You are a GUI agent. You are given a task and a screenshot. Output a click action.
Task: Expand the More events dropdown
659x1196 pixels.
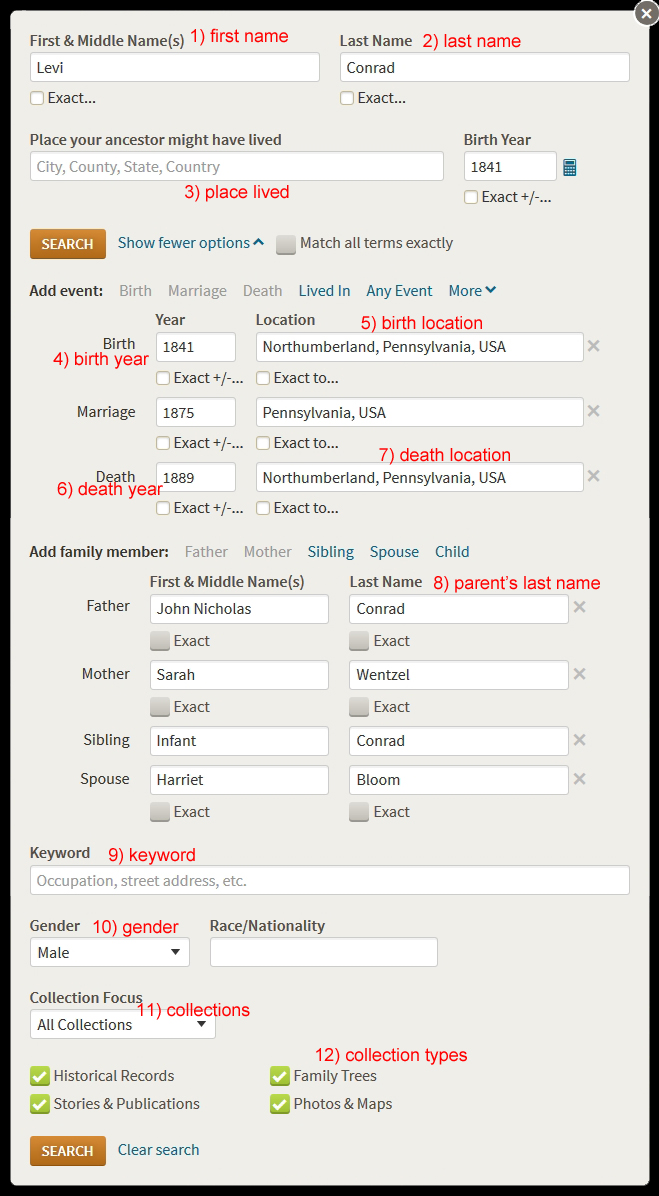click(x=472, y=291)
